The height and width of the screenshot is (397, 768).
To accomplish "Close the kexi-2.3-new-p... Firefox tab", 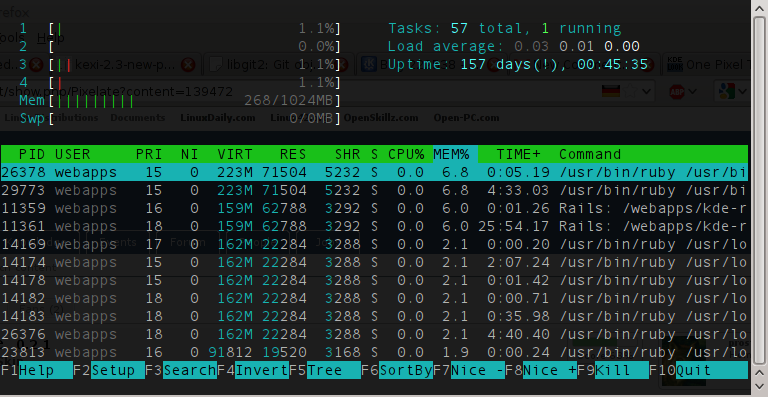I will point(188,64).
